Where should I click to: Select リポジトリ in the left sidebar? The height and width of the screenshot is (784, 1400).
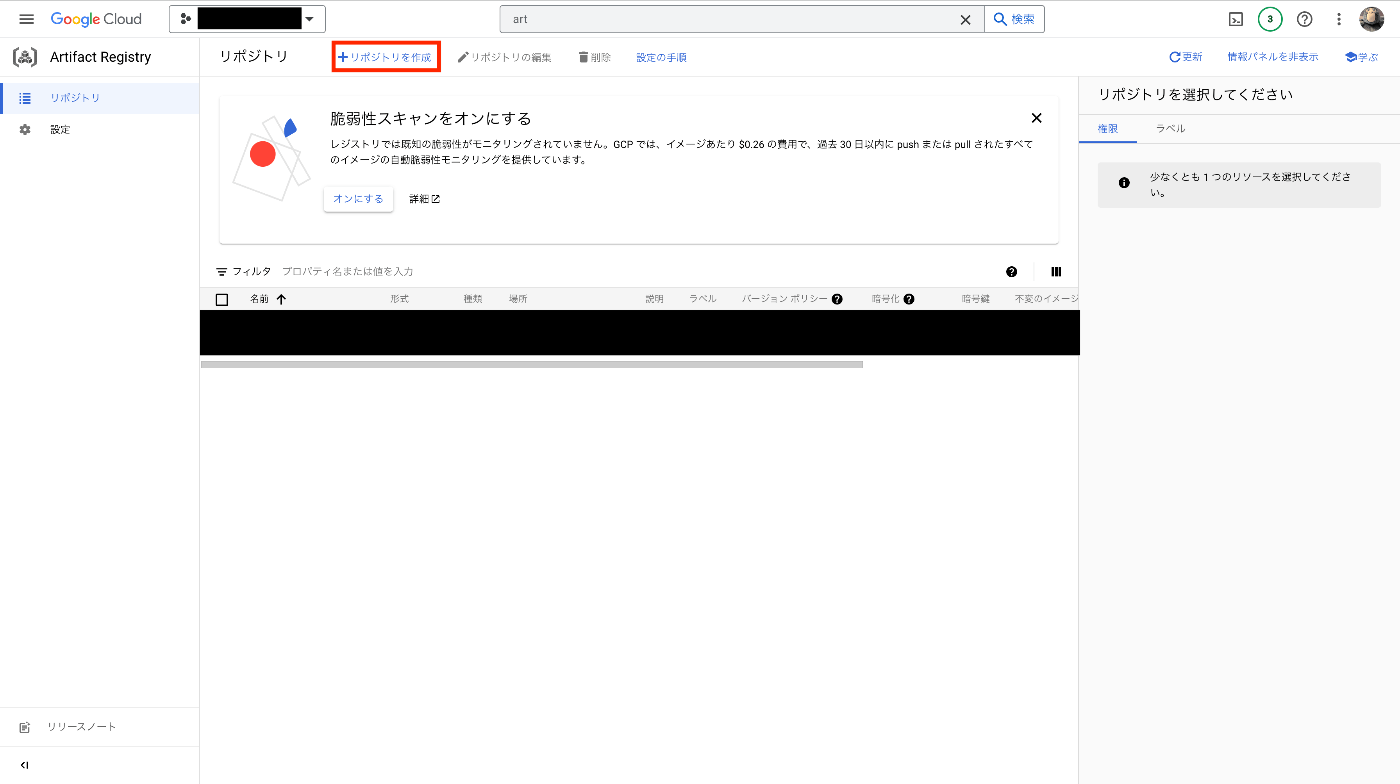coord(100,98)
